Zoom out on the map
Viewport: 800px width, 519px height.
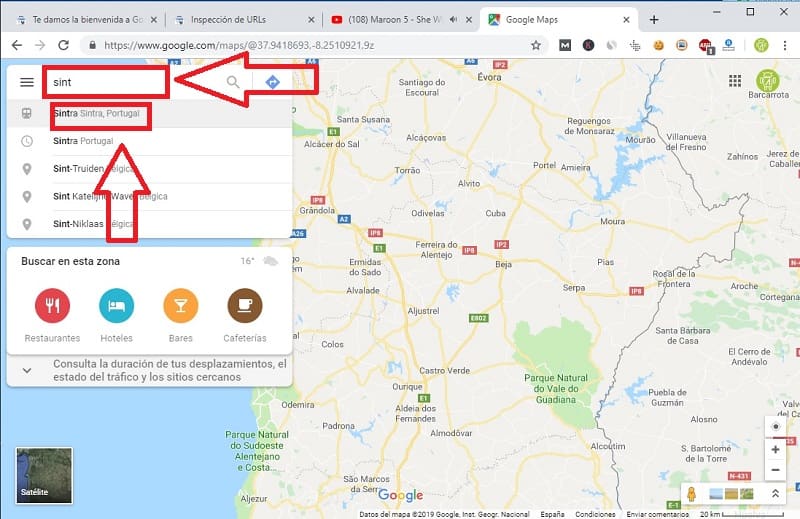776,470
